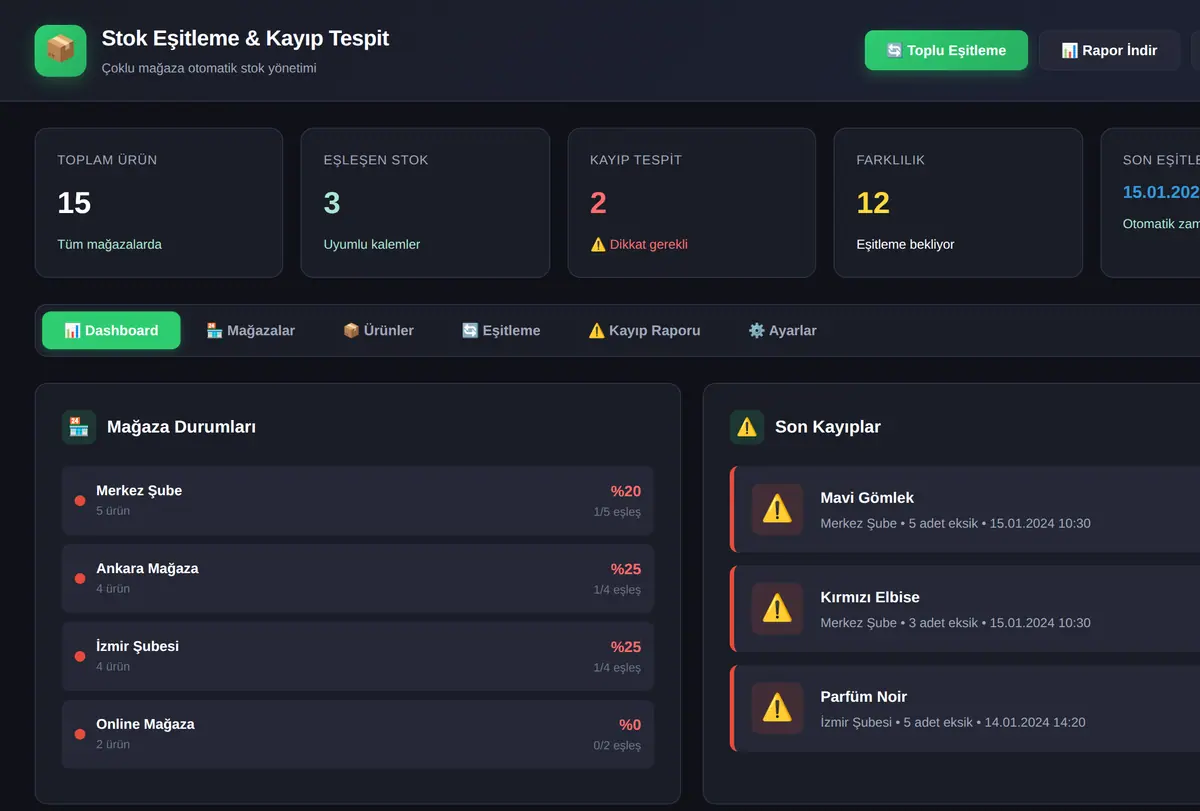Click the red status dot for Online Mağaza

coord(80,734)
